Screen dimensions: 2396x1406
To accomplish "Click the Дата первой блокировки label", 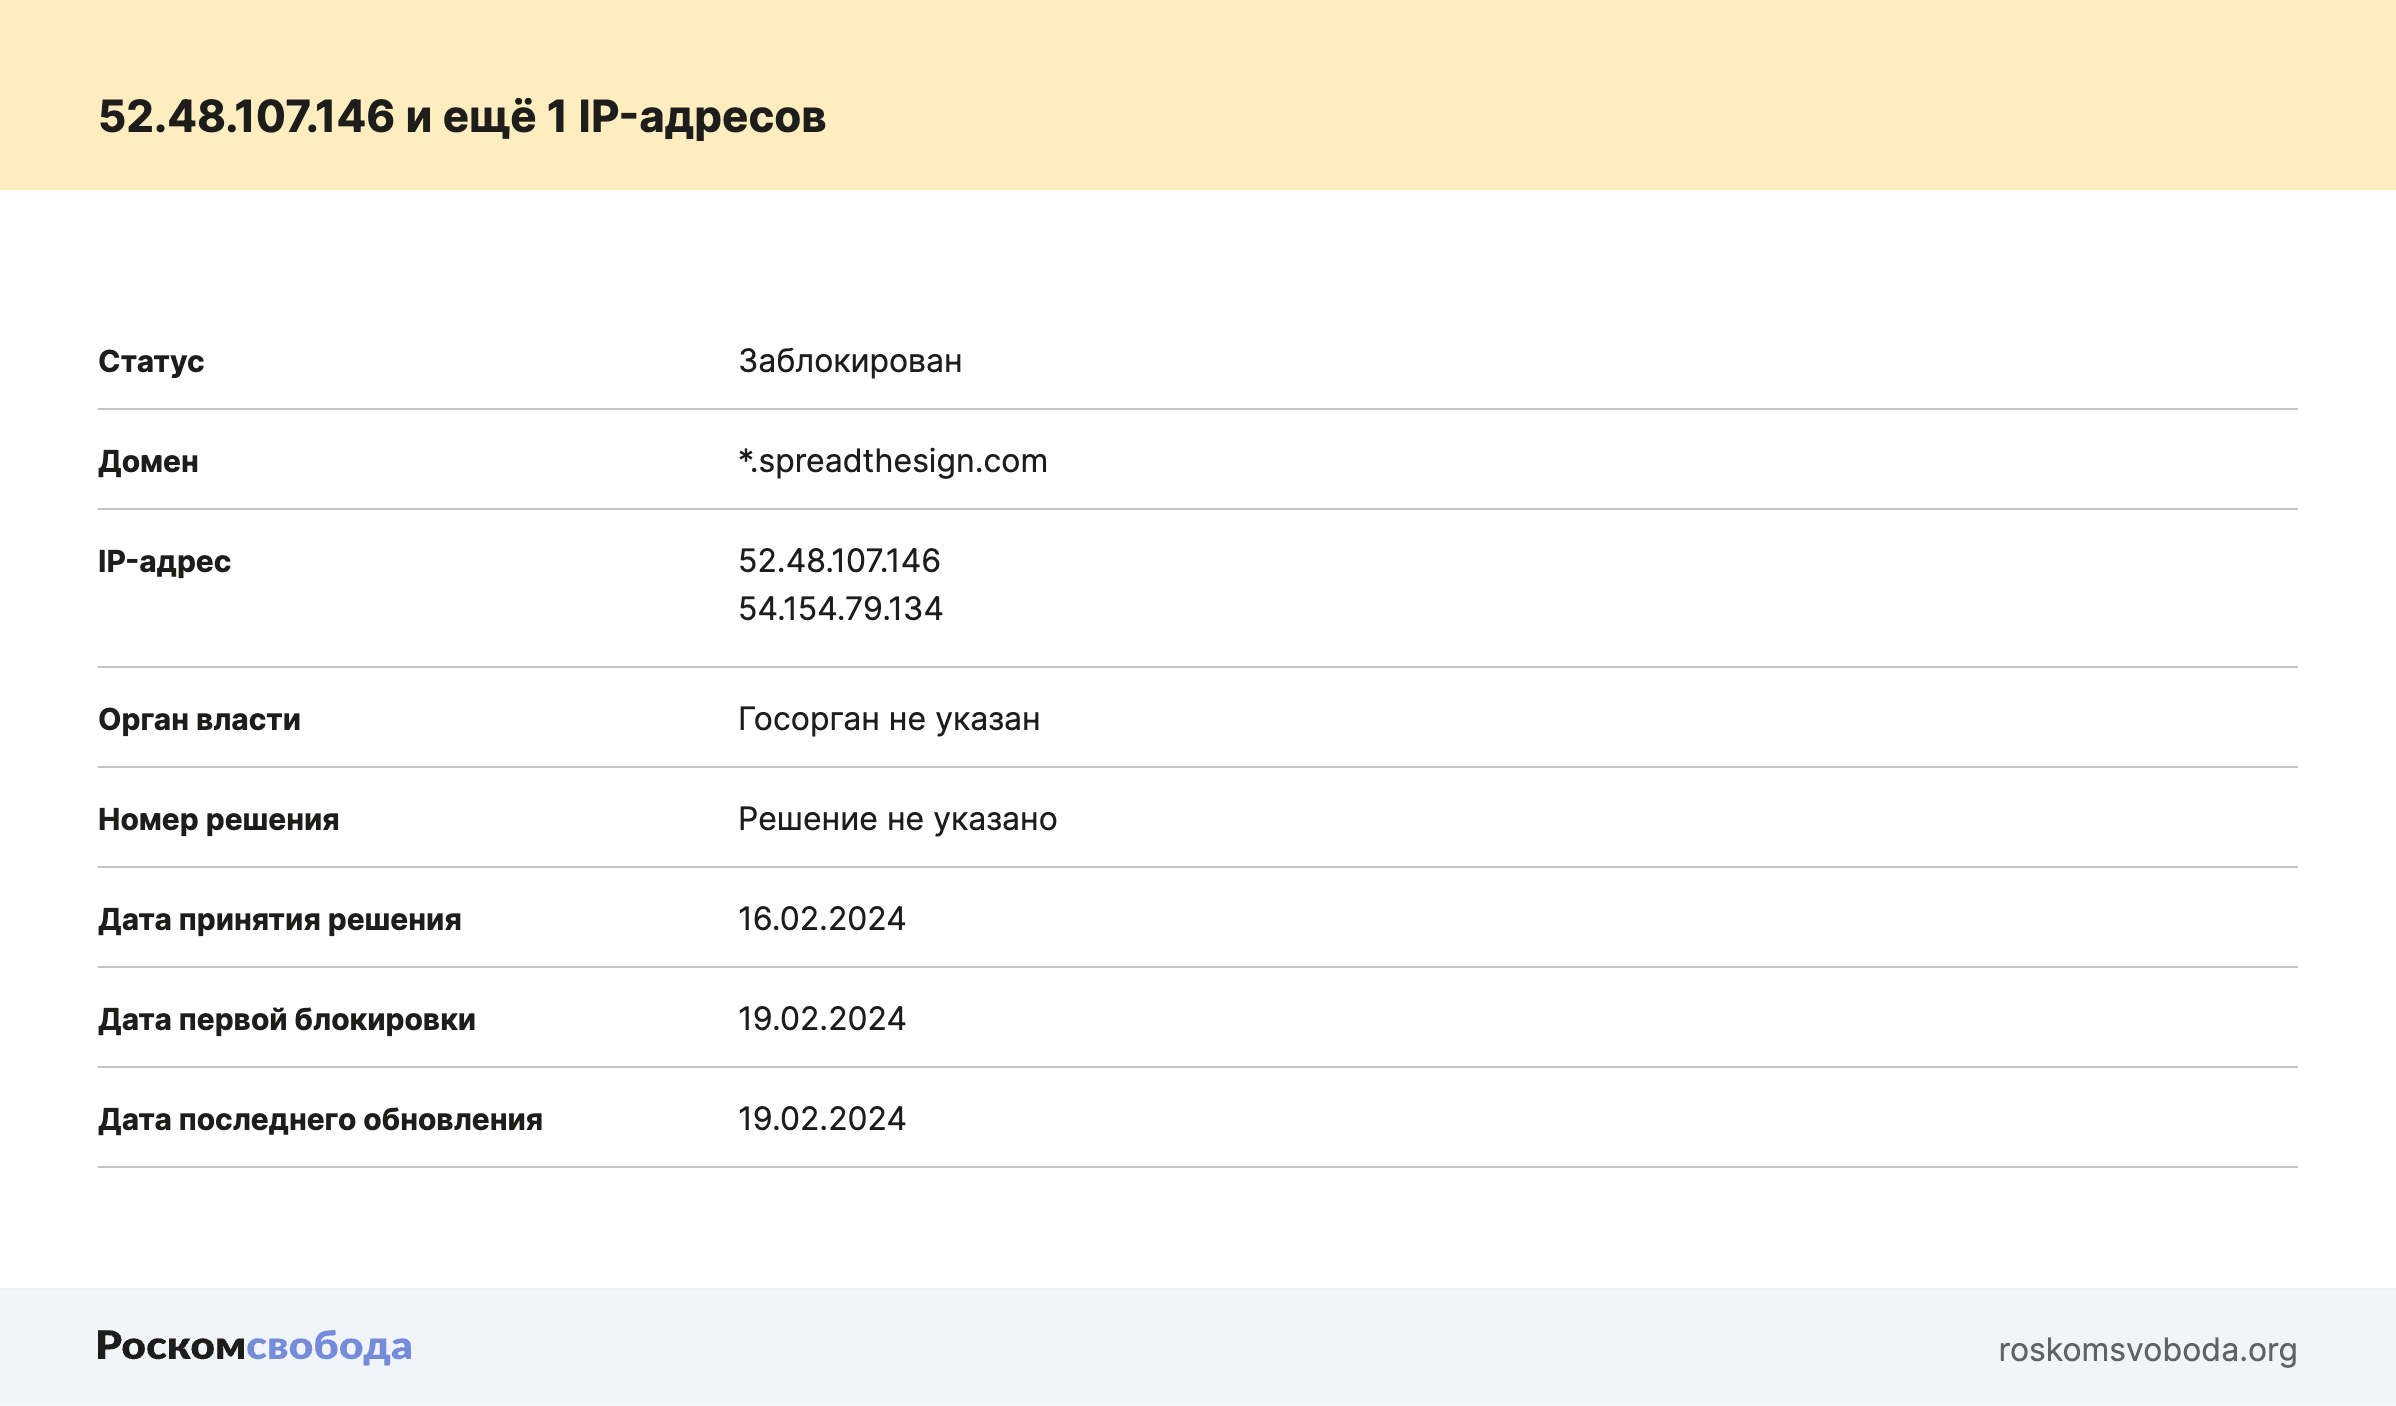I will 286,1019.
